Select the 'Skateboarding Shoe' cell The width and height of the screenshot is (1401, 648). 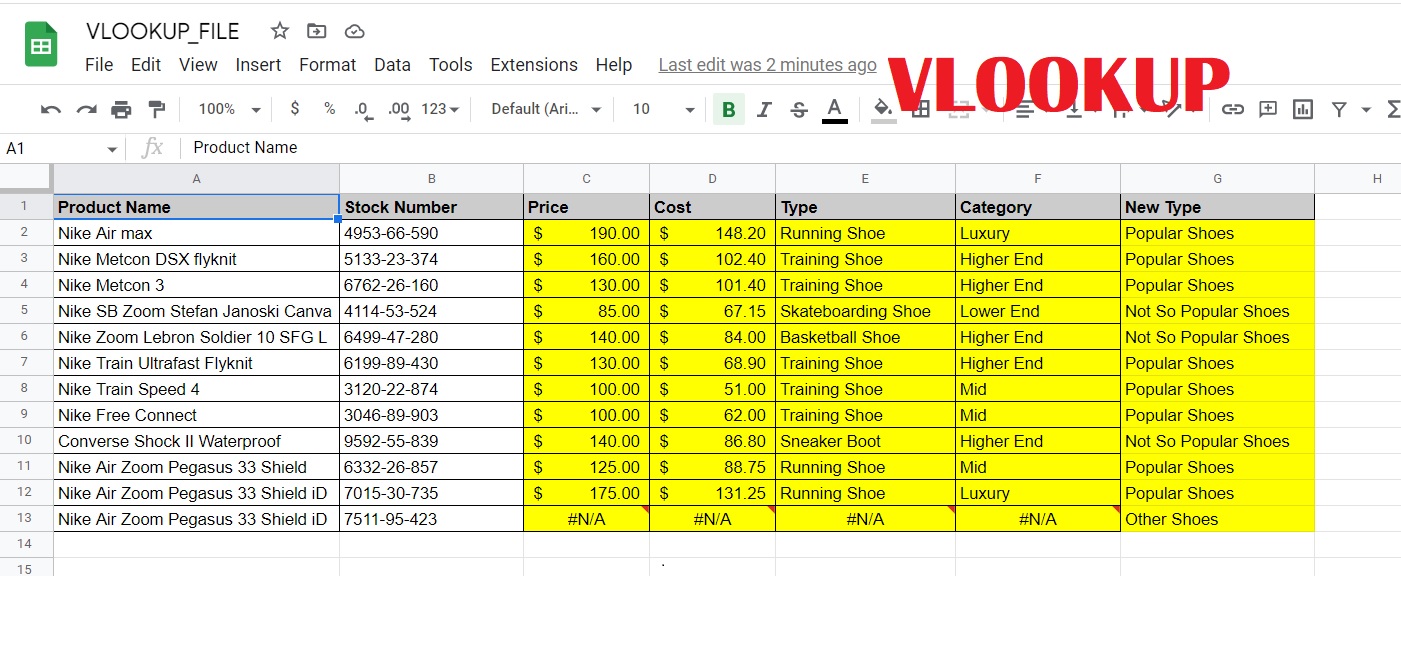pos(865,311)
